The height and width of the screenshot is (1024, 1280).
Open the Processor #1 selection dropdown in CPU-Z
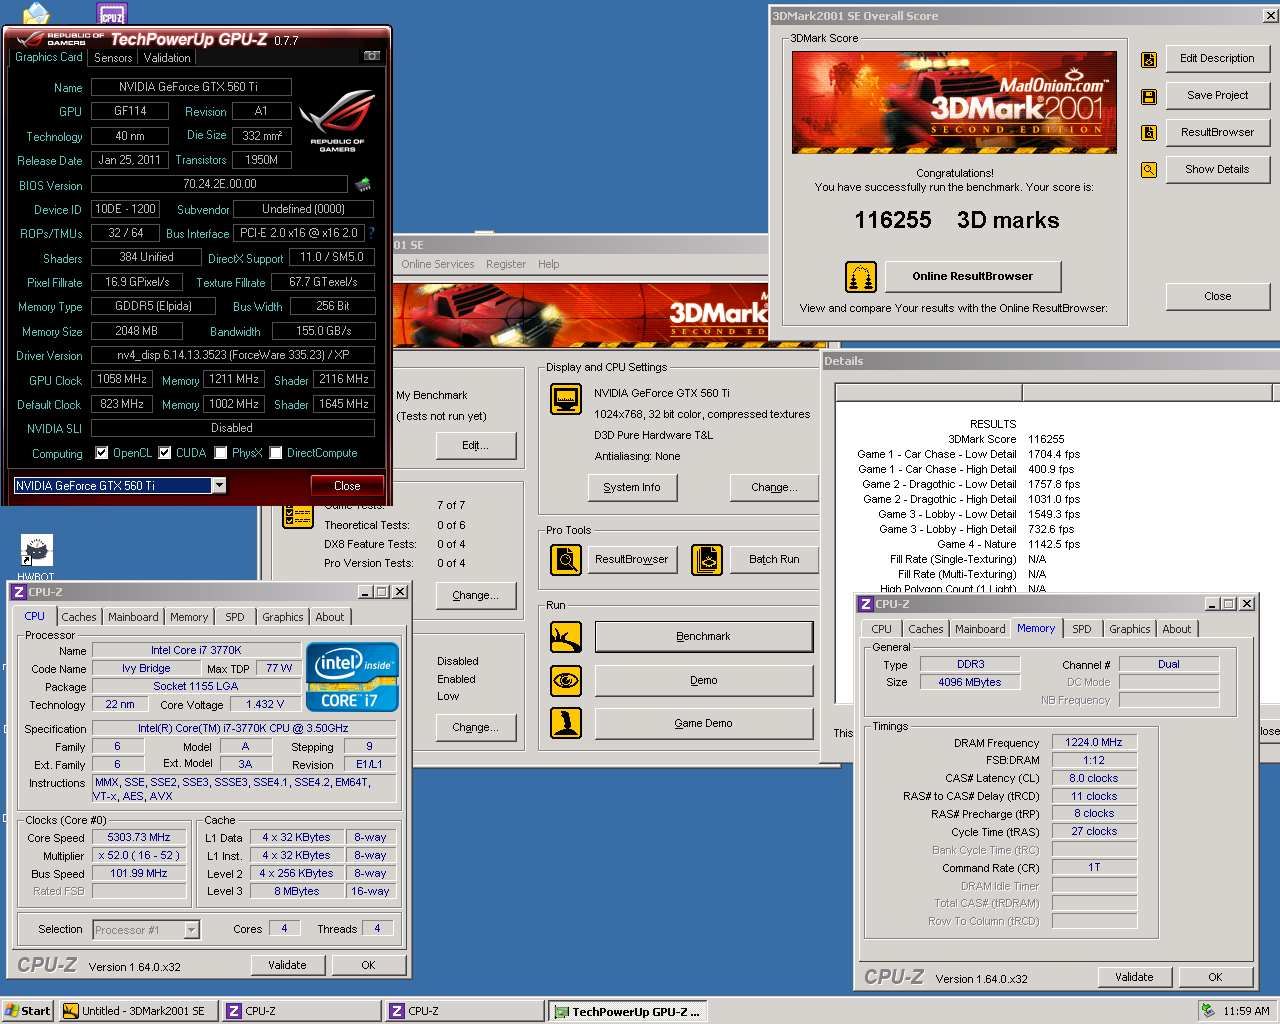[x=192, y=930]
